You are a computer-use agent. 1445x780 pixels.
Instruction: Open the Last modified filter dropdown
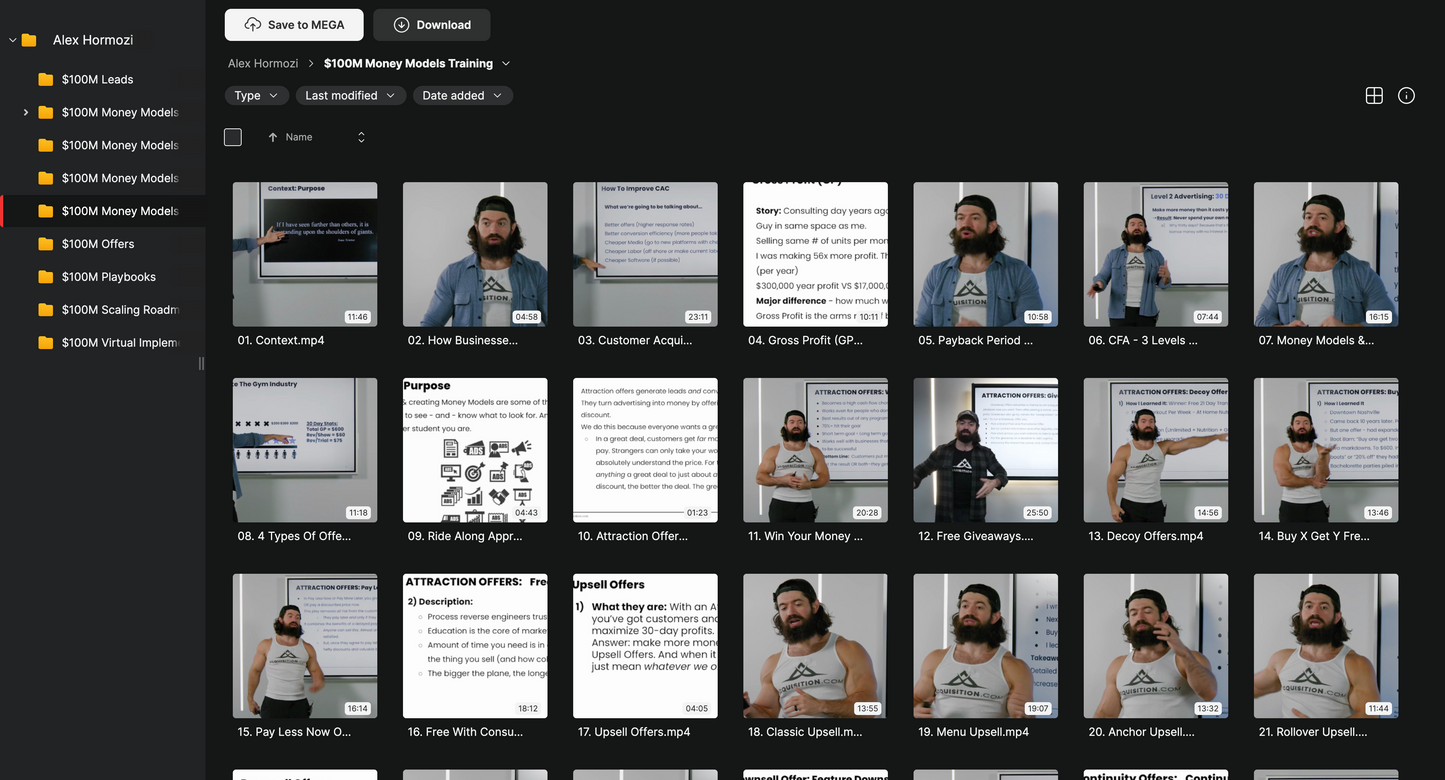[350, 96]
